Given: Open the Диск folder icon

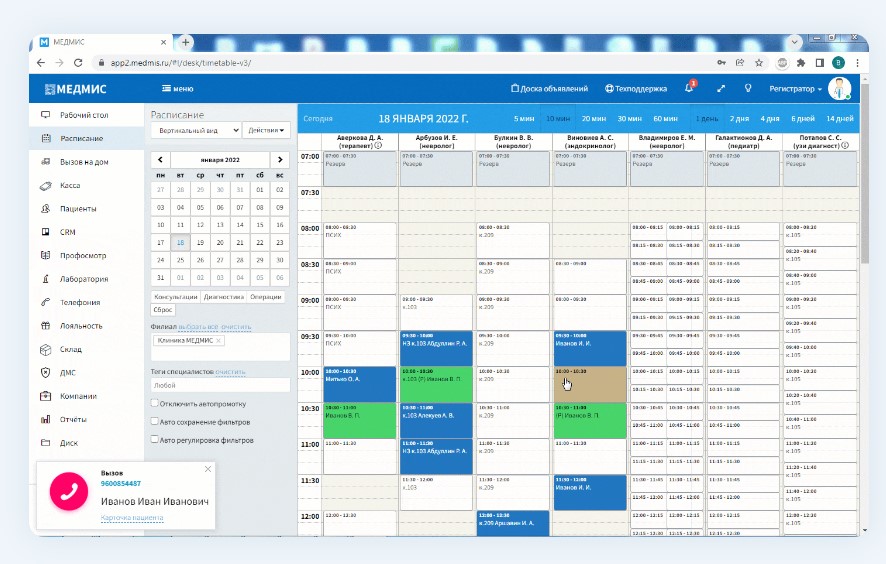Looking at the screenshot, I should tap(46, 443).
